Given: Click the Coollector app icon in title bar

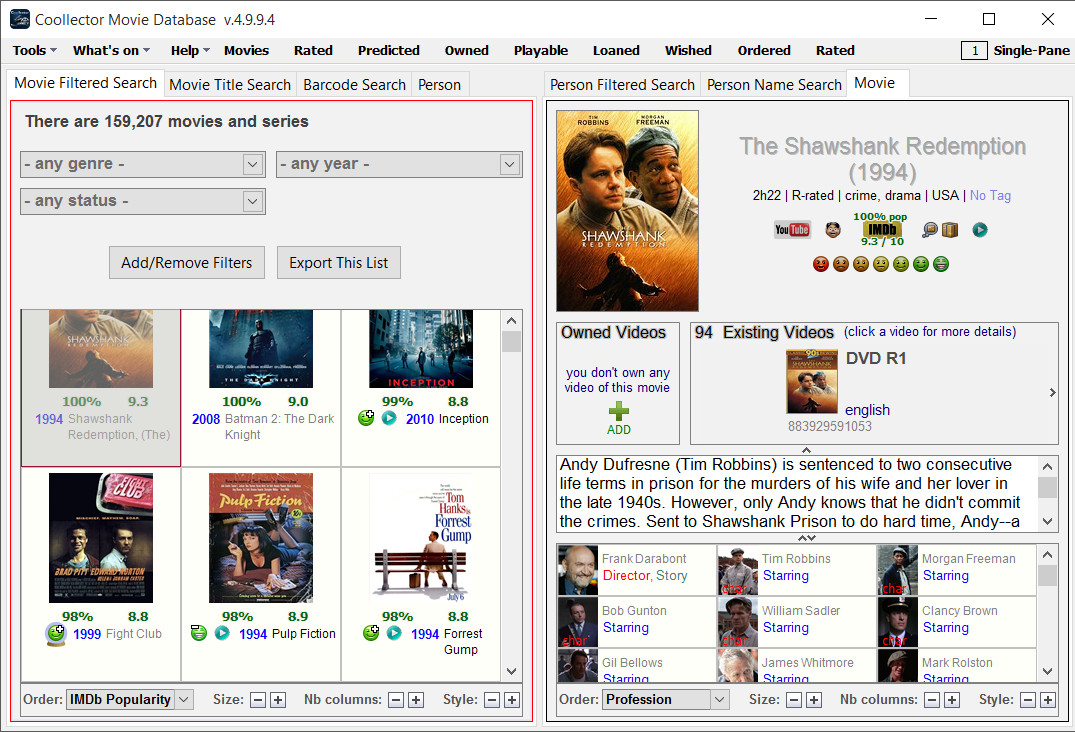Looking at the screenshot, I should (19, 19).
